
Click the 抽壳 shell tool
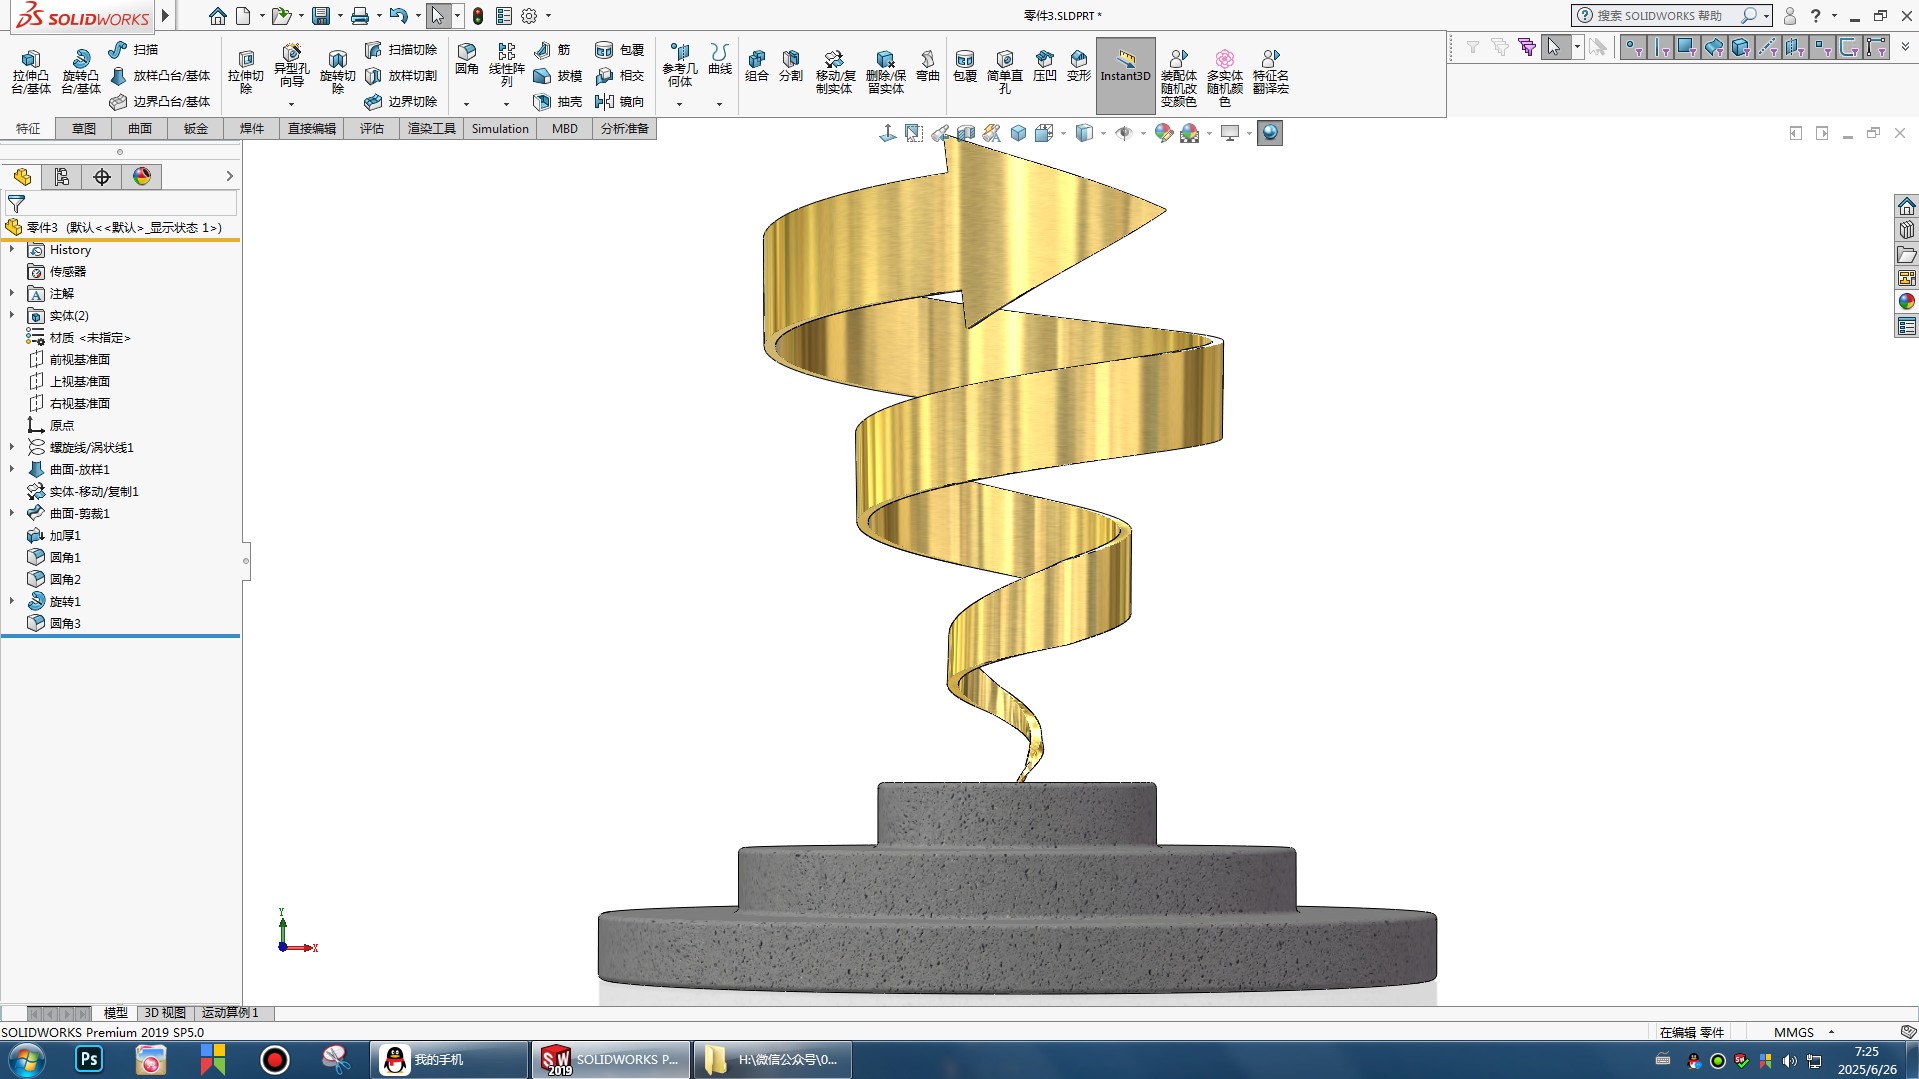pyautogui.click(x=557, y=101)
